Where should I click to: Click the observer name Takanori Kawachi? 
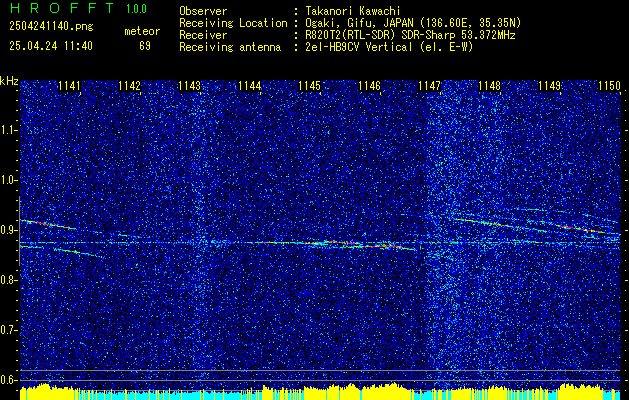pos(353,11)
